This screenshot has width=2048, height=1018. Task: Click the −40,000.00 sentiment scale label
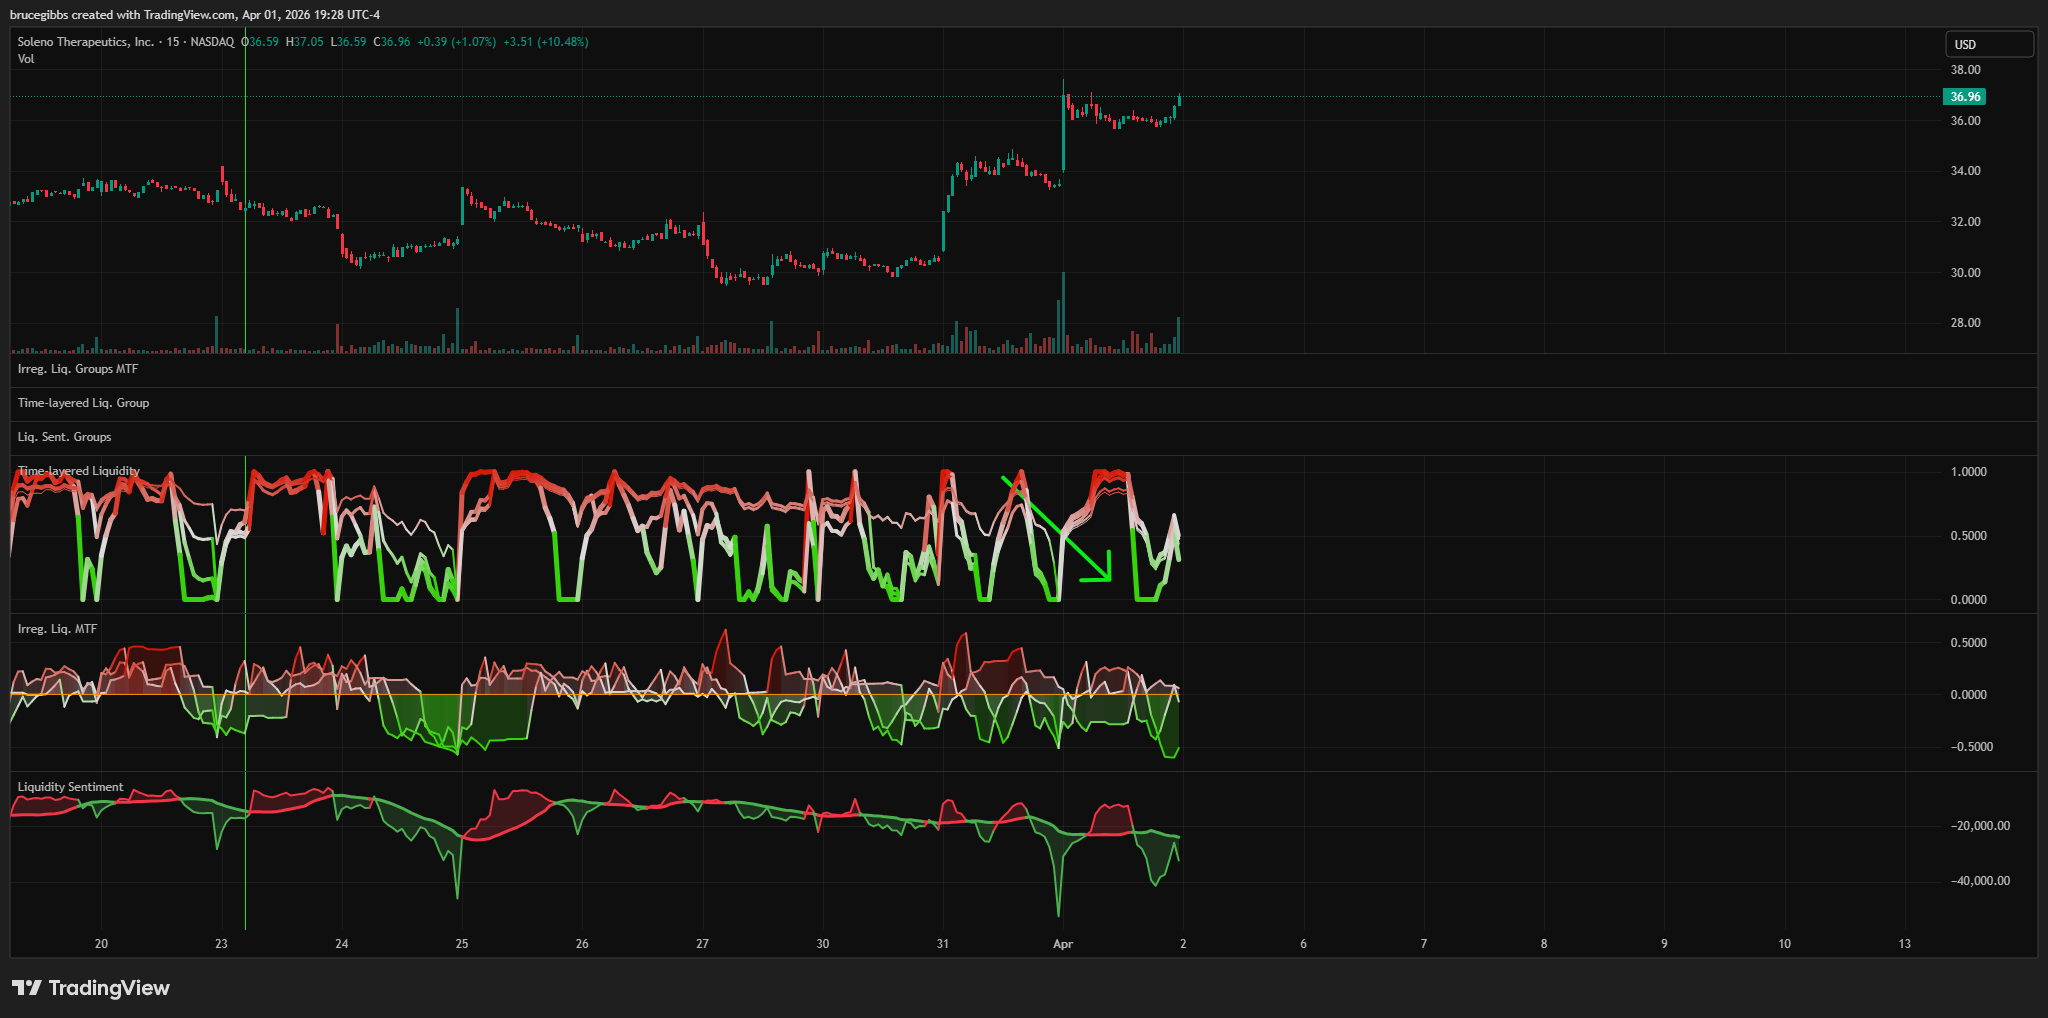coord(1979,881)
